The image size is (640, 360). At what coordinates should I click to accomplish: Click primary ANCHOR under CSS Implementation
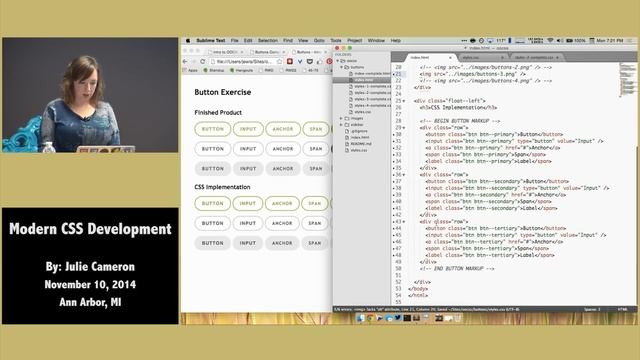point(282,203)
